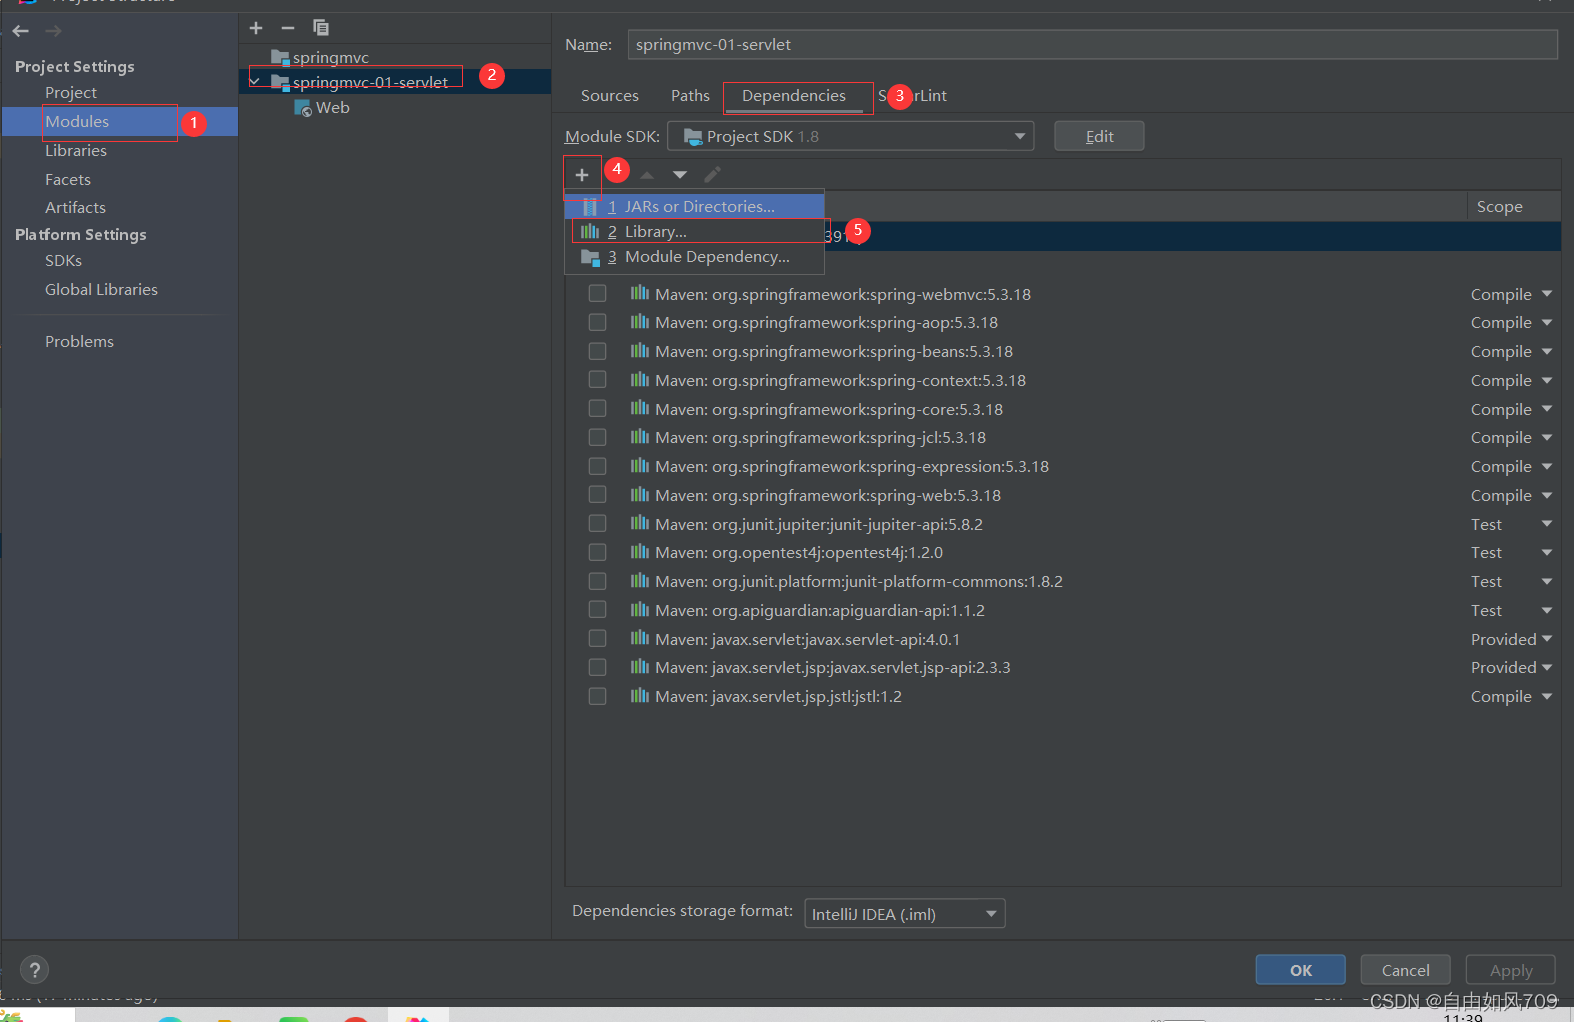Click library icon beside spring-webmvc:5.3.18

640,293
